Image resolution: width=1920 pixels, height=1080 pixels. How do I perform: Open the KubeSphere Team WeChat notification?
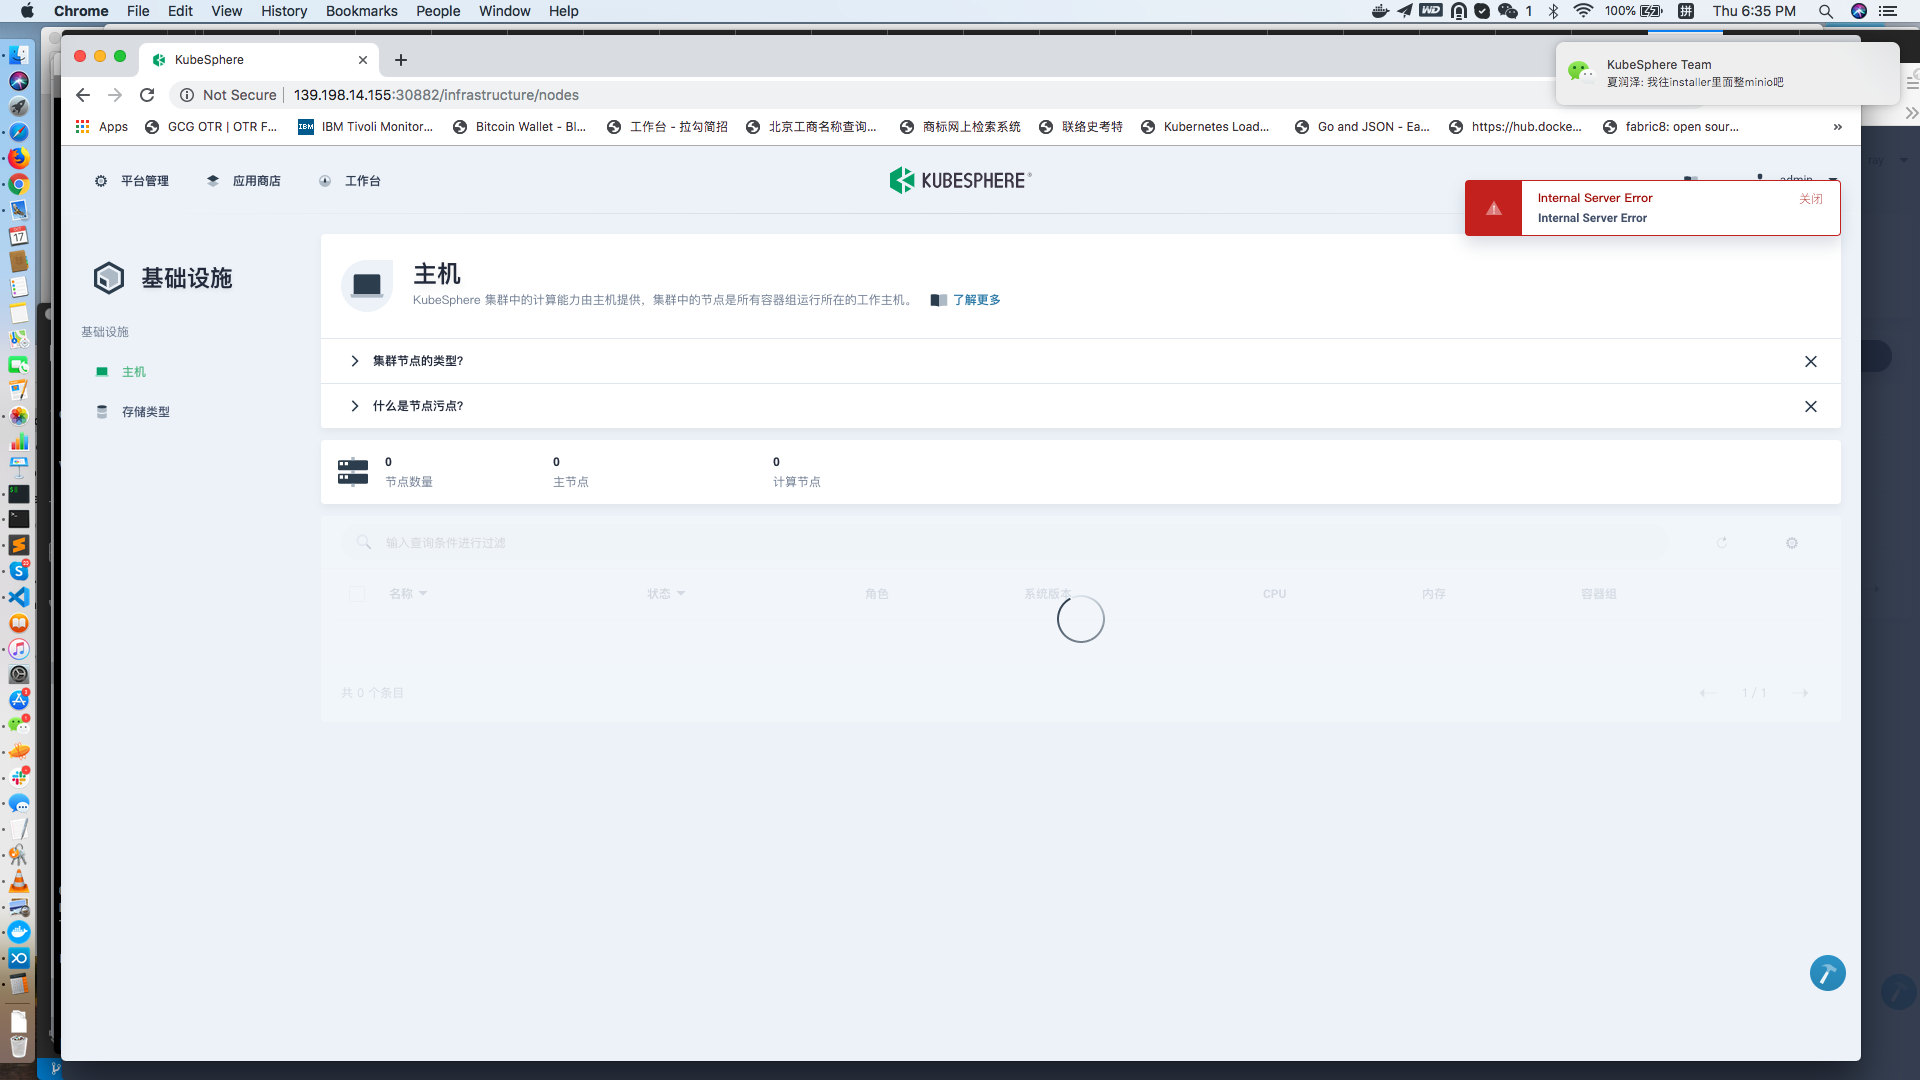click(x=1727, y=73)
